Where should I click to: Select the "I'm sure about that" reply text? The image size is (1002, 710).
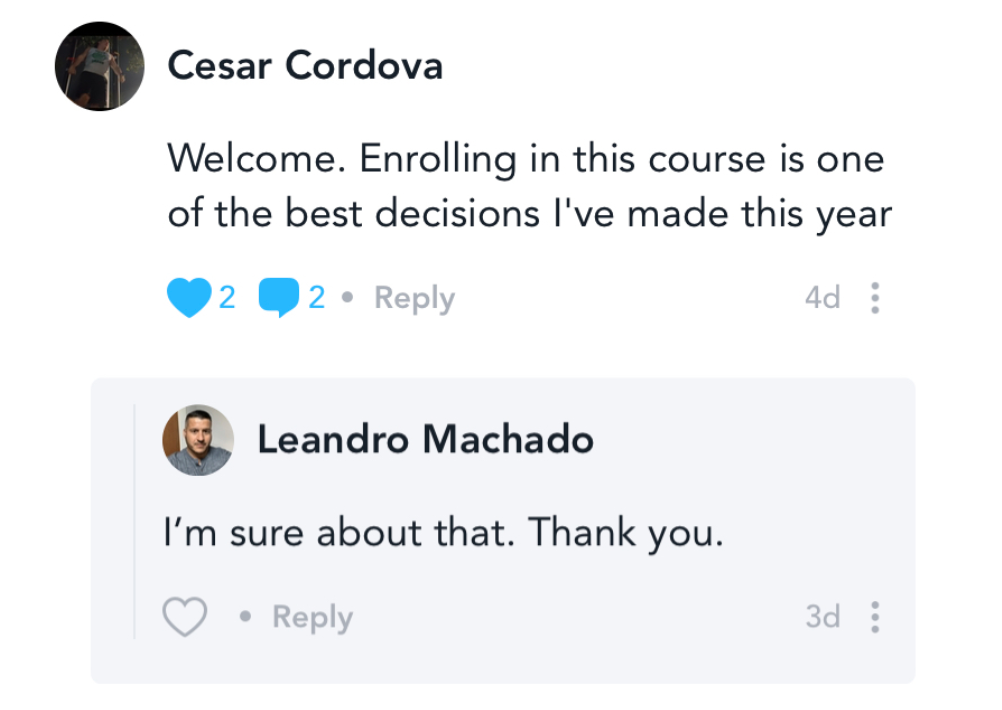(442, 534)
